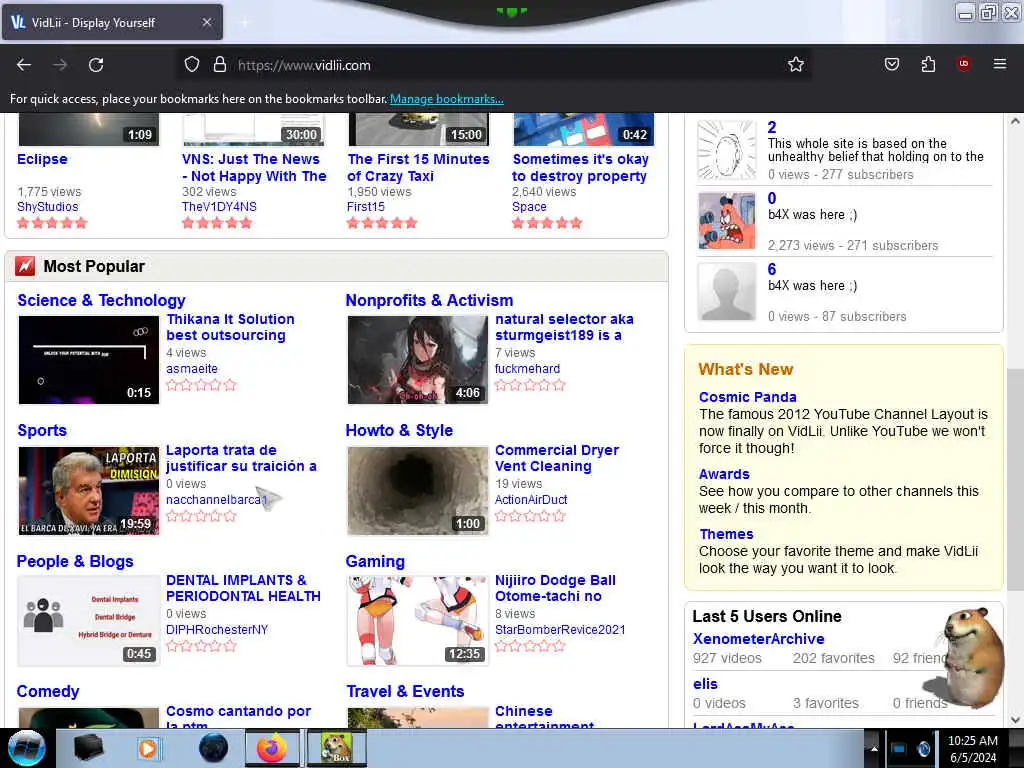The image size is (1024, 768).
Task: Open the Cosmic Panda link
Action: tap(748, 397)
